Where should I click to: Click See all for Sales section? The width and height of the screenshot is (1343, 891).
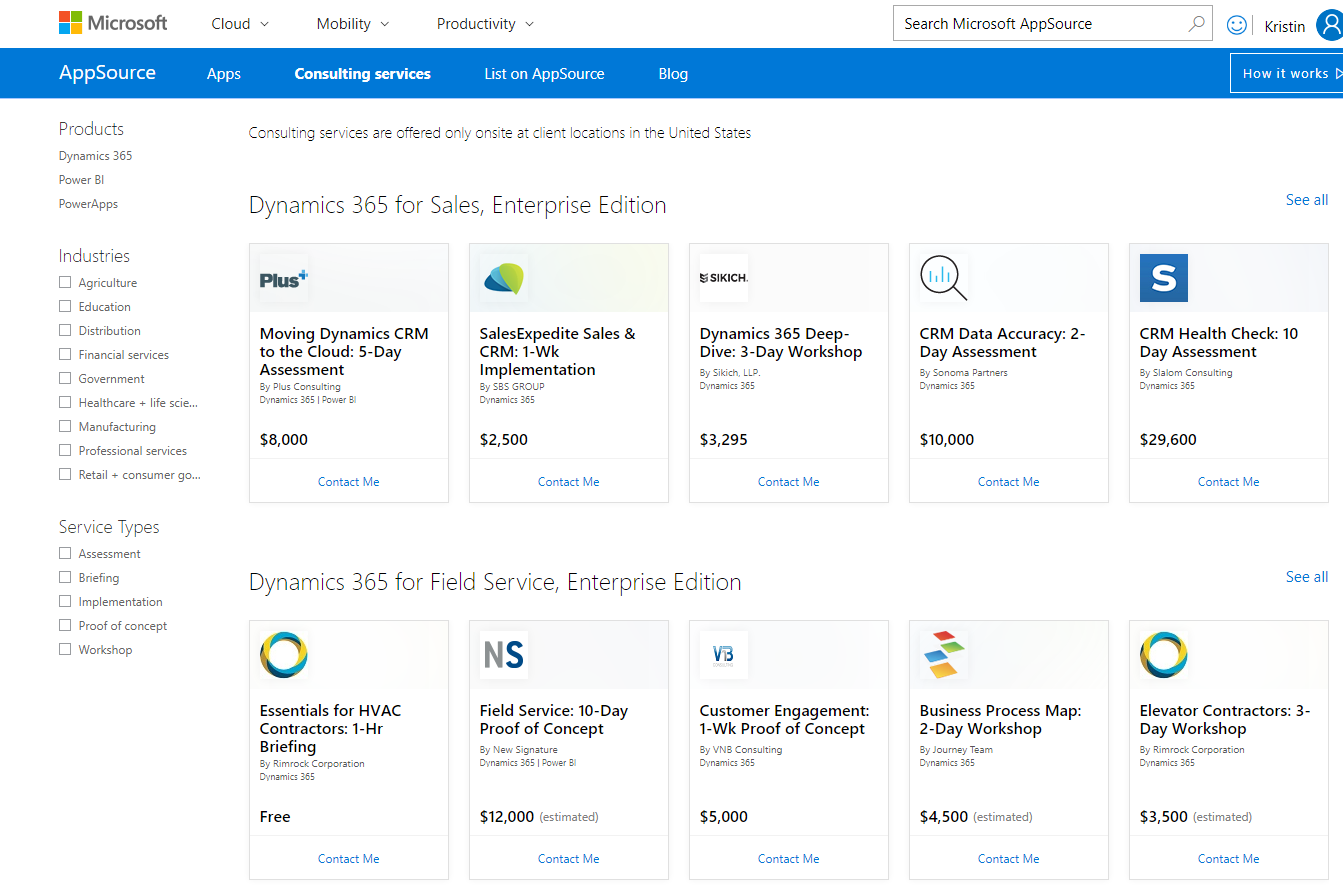click(1307, 200)
